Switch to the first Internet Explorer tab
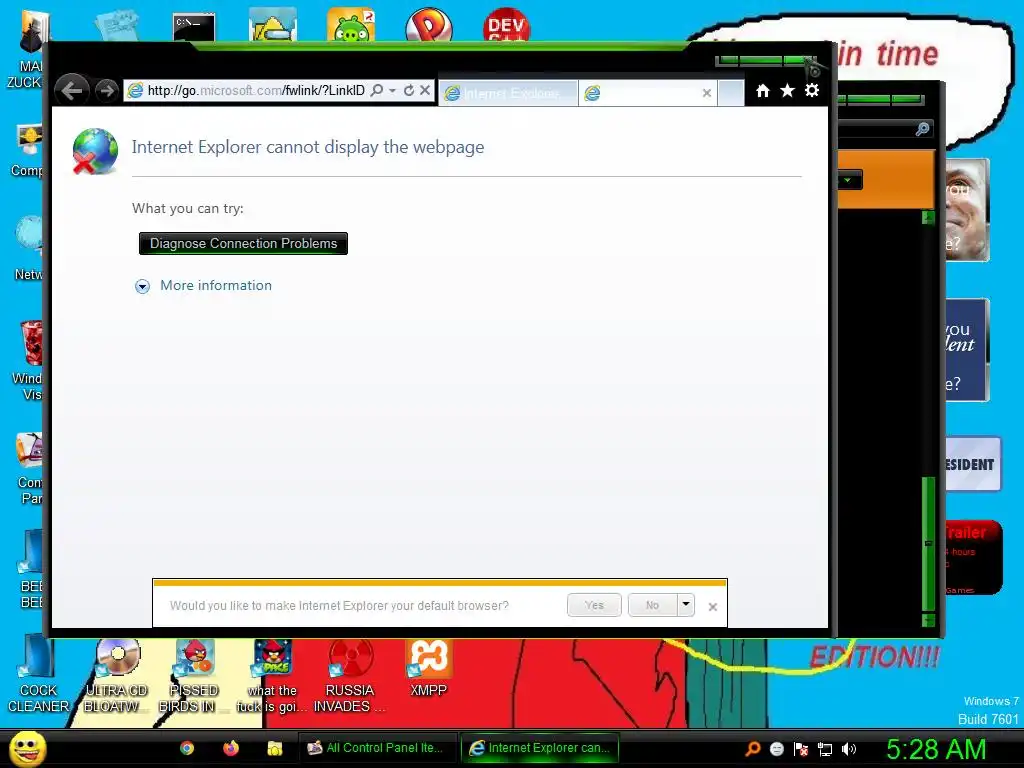This screenshot has width=1024, height=768. tap(508, 93)
